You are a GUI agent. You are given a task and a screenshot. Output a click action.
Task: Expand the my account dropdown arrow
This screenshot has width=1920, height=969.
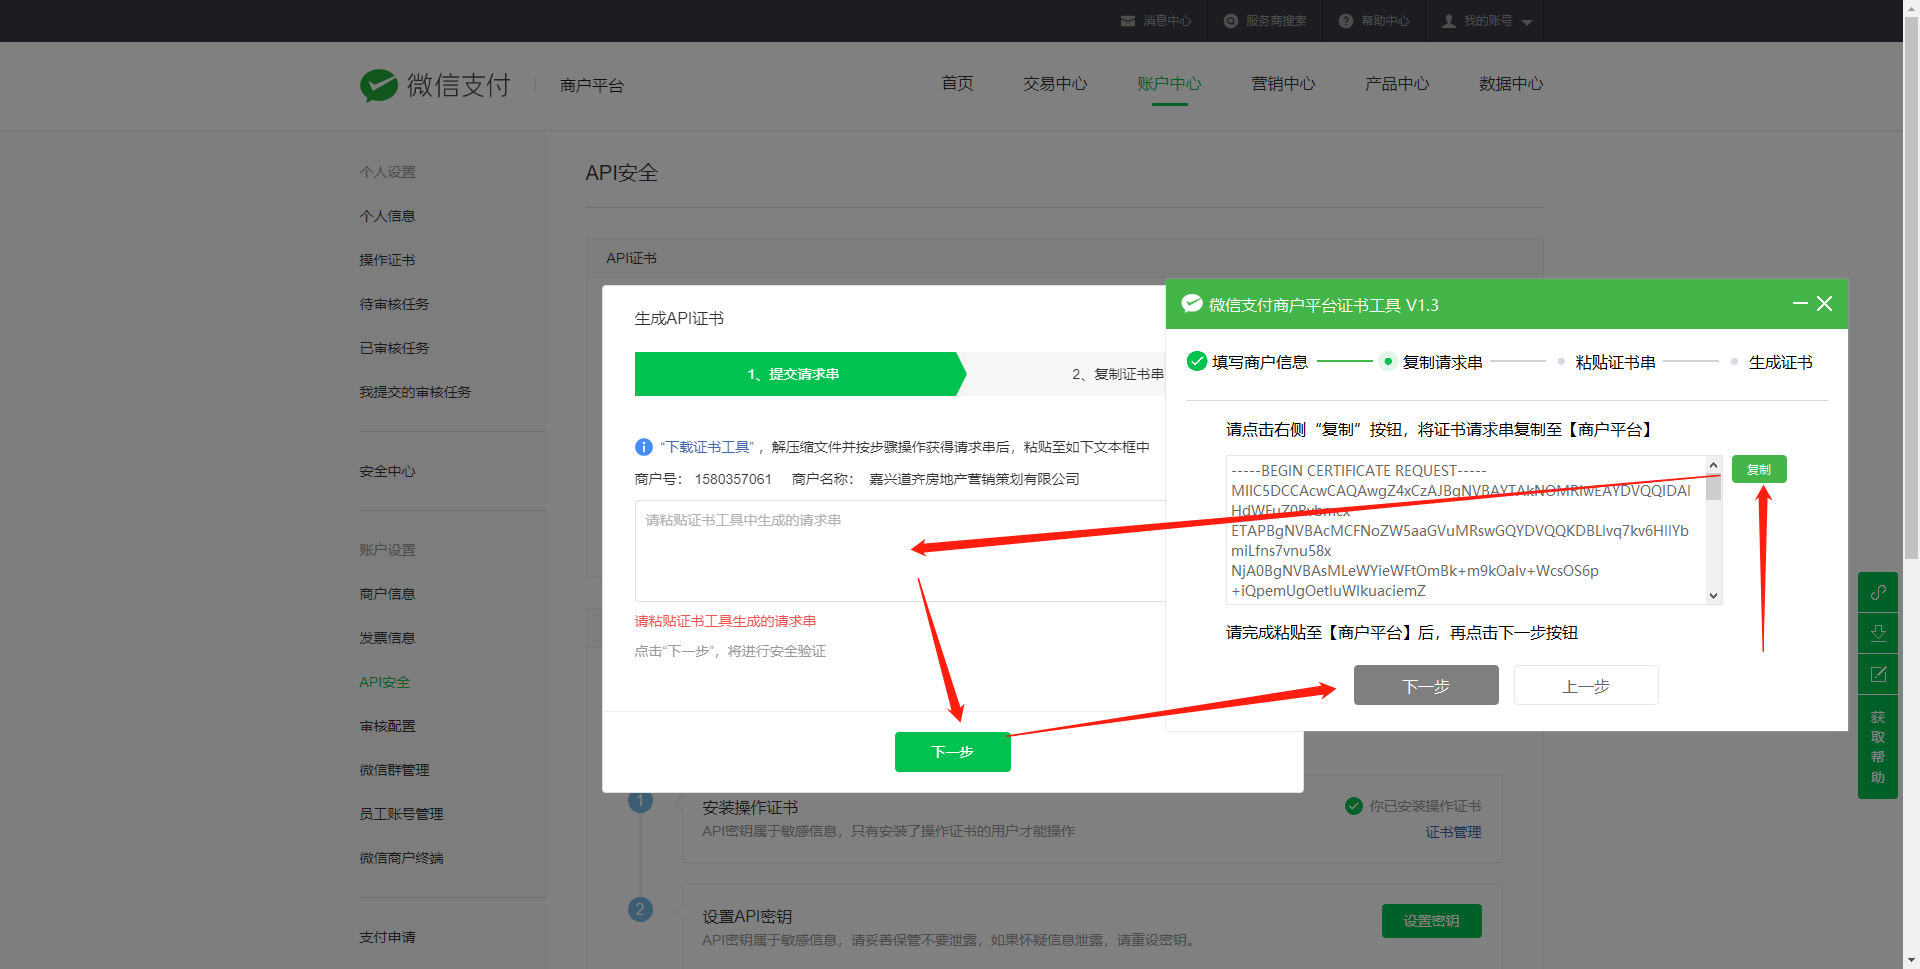tap(1527, 22)
